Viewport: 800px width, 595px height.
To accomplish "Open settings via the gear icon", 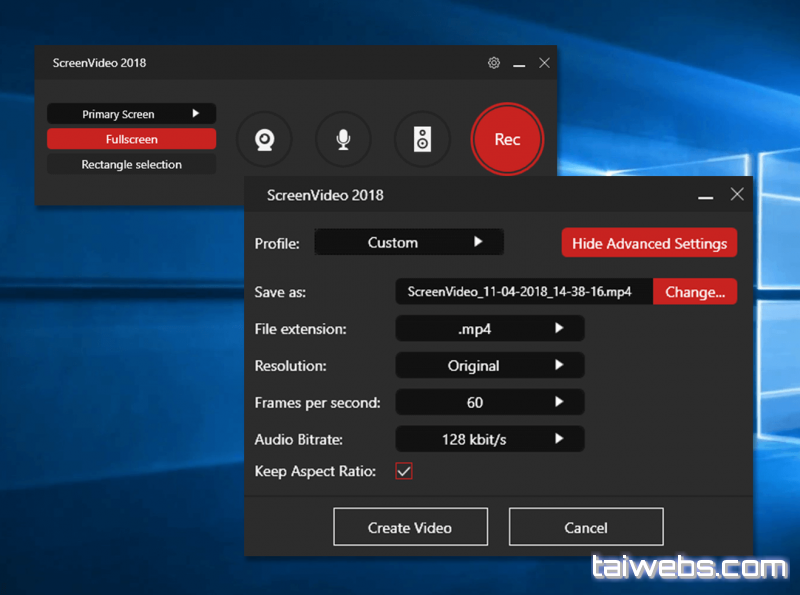I will pyautogui.click(x=494, y=63).
